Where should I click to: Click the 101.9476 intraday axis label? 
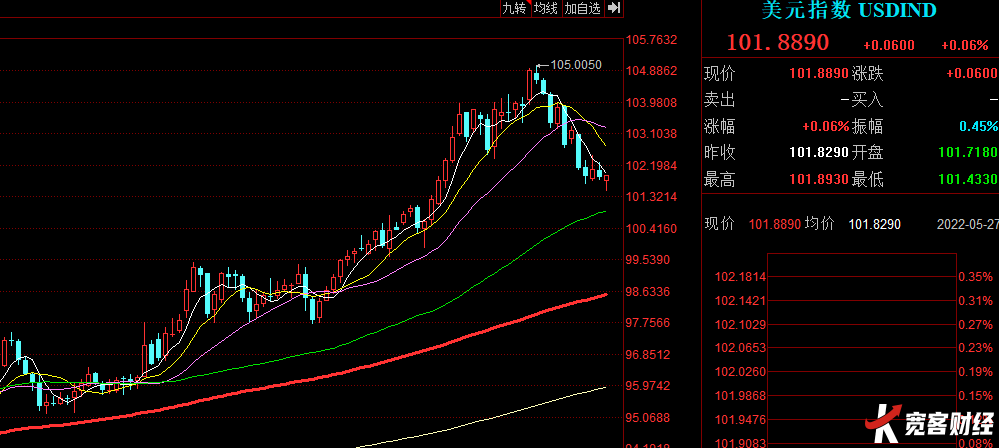(740, 420)
